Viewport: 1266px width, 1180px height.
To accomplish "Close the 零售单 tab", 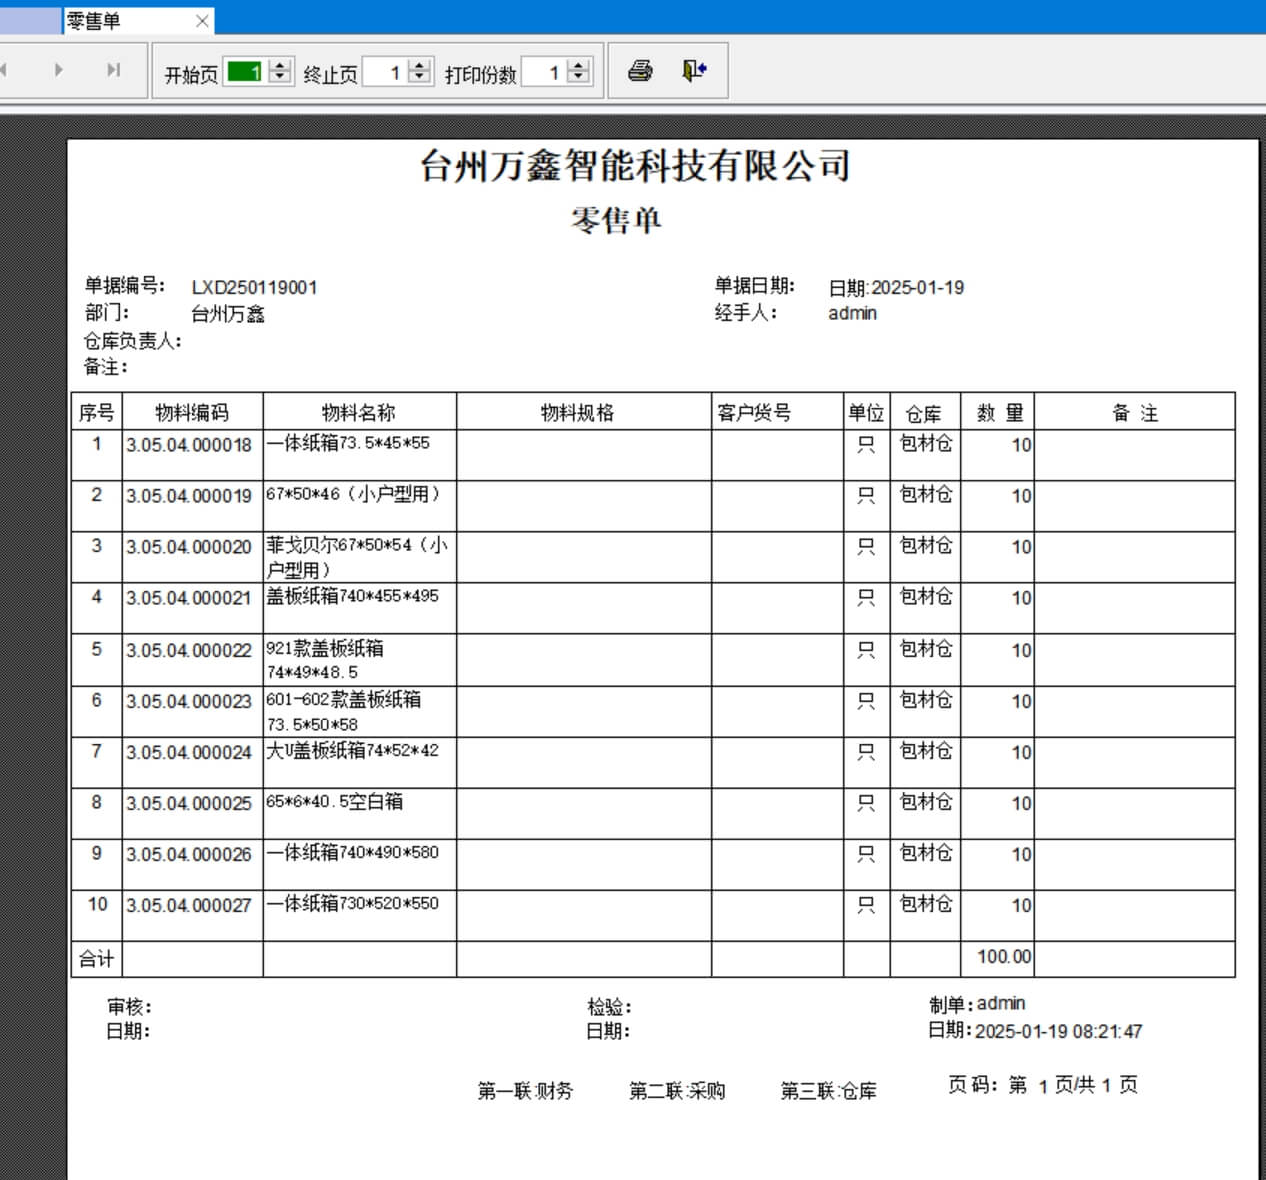I will (202, 21).
